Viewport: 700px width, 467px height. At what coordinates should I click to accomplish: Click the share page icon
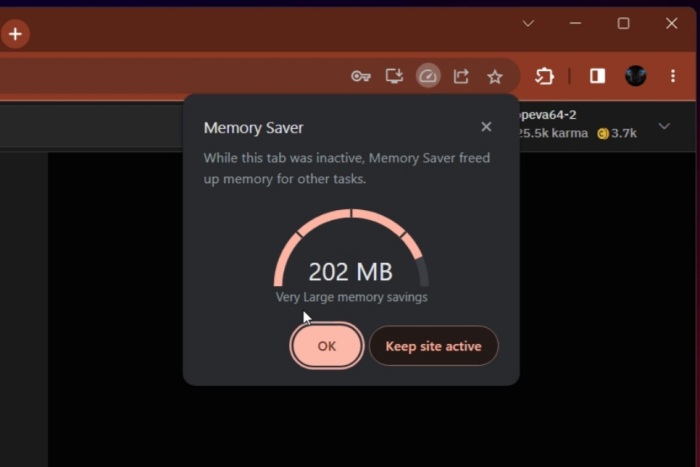pos(461,76)
